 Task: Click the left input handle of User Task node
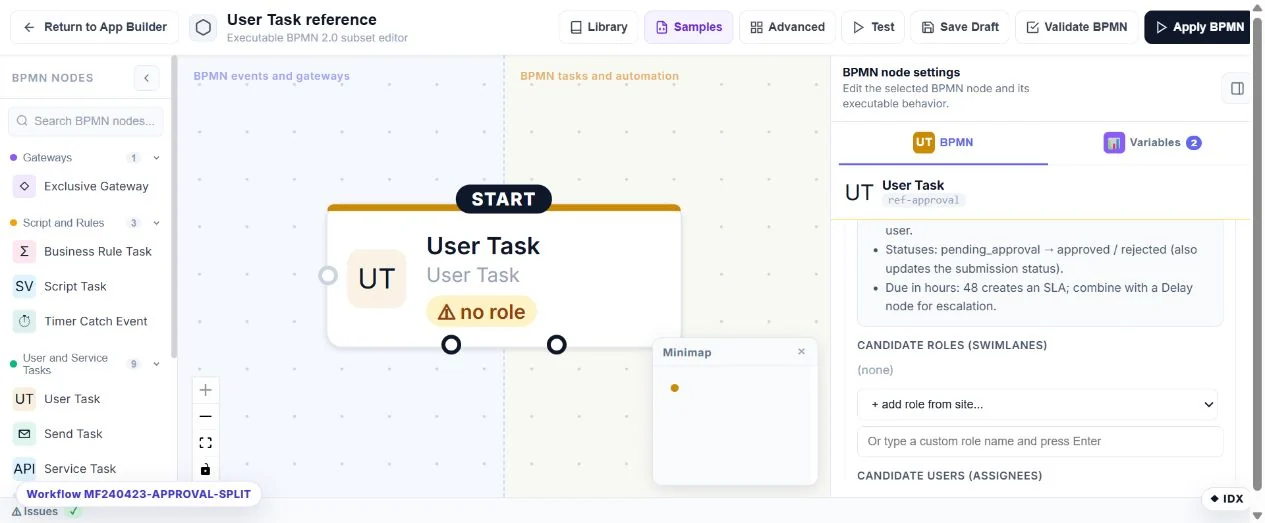pos(328,275)
